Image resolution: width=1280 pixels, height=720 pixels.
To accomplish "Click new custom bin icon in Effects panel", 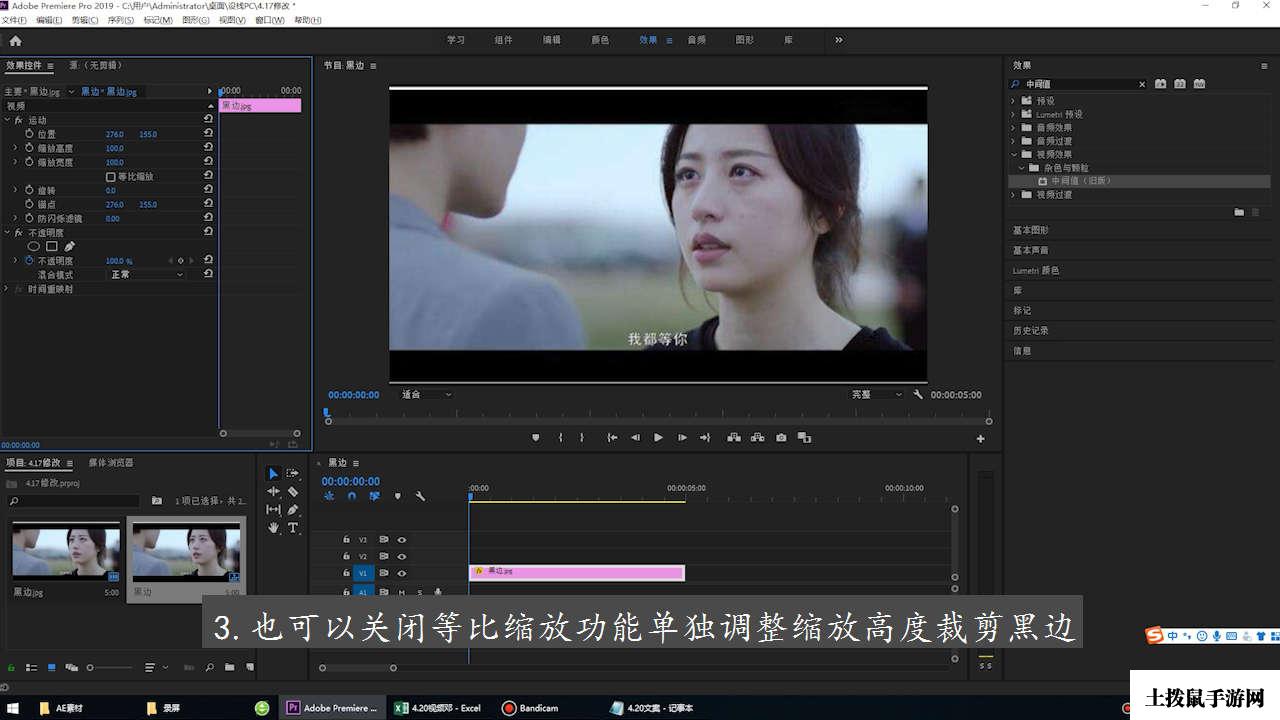I will [x=1239, y=212].
